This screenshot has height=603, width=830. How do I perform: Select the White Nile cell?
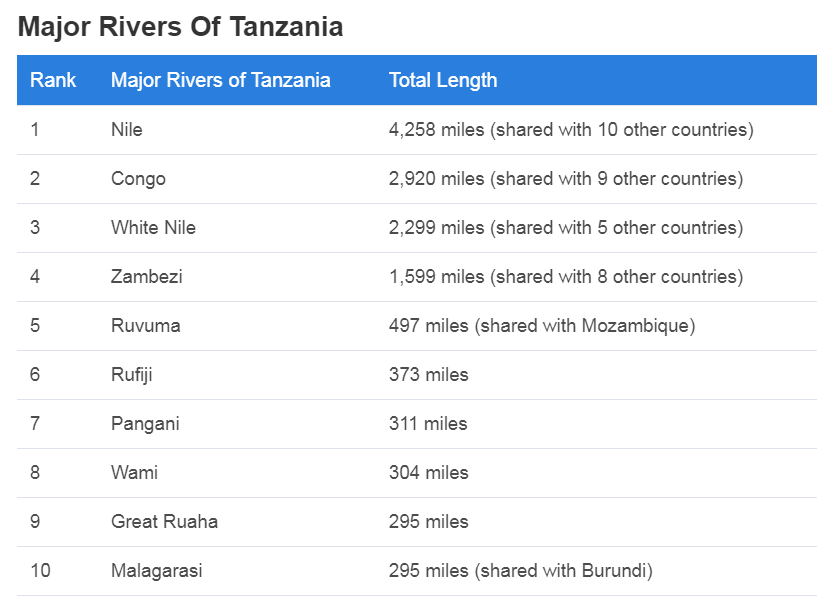[x=154, y=228]
